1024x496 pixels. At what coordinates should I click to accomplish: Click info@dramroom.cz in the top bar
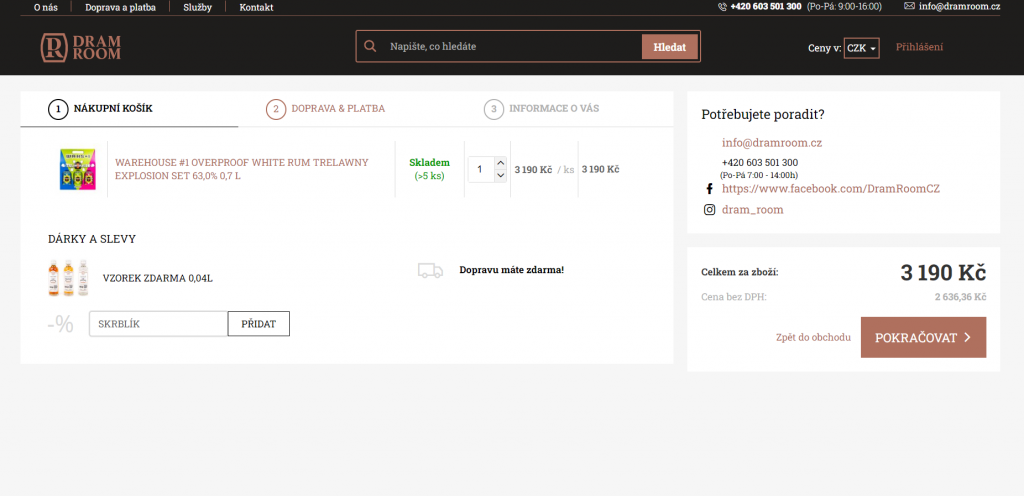(x=959, y=7)
